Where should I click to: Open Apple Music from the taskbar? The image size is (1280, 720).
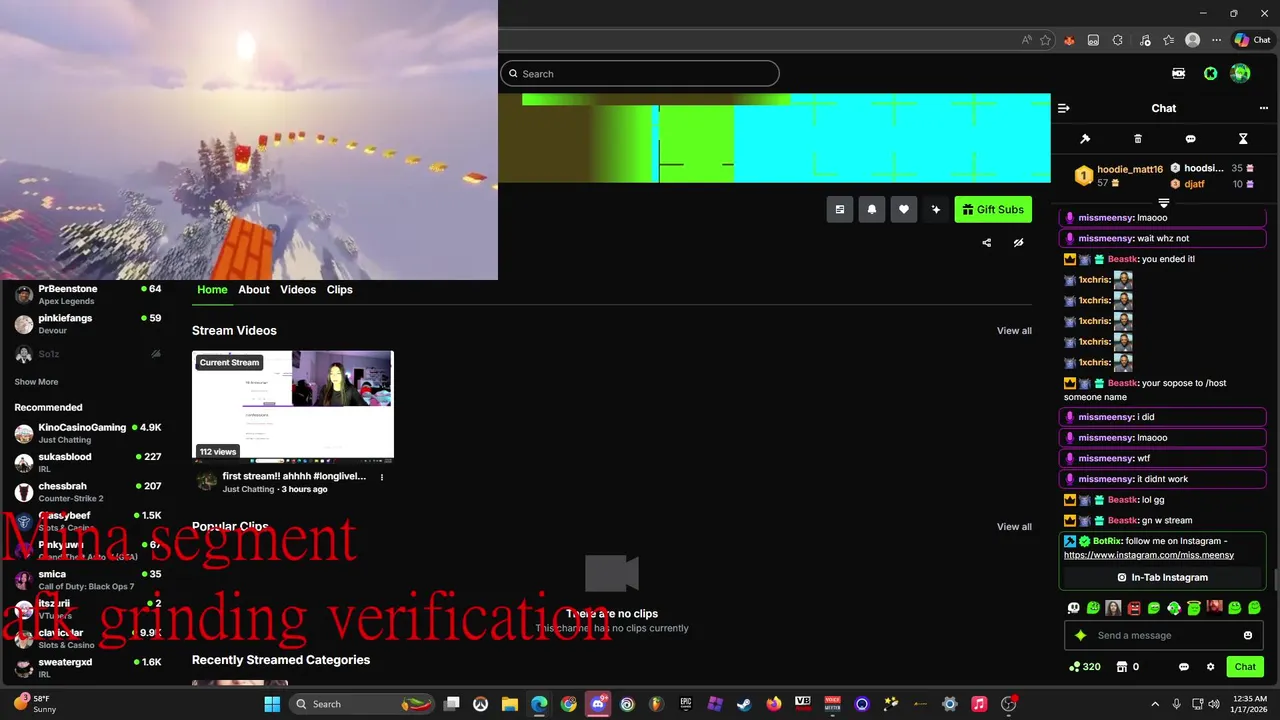tap(979, 704)
